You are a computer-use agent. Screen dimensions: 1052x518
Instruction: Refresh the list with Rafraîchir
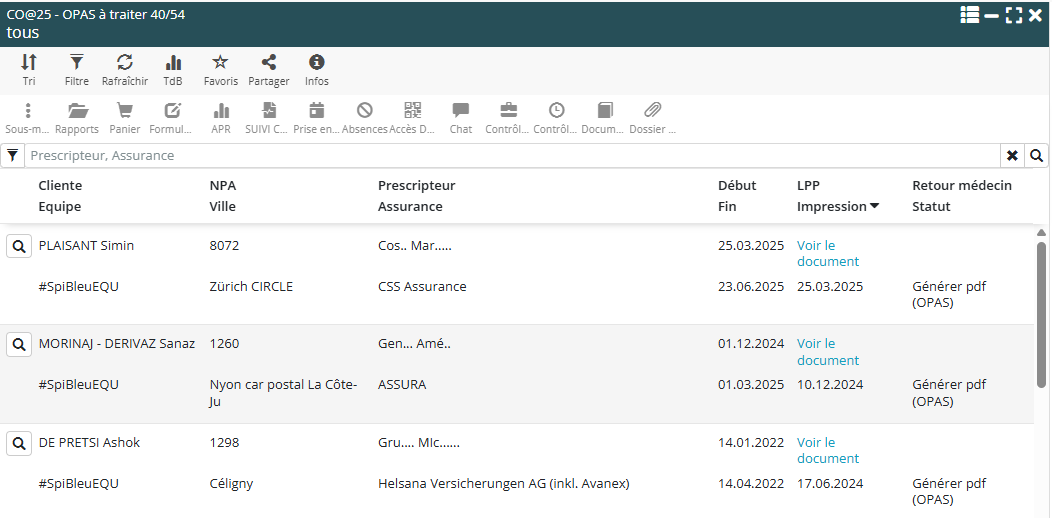[x=125, y=63]
